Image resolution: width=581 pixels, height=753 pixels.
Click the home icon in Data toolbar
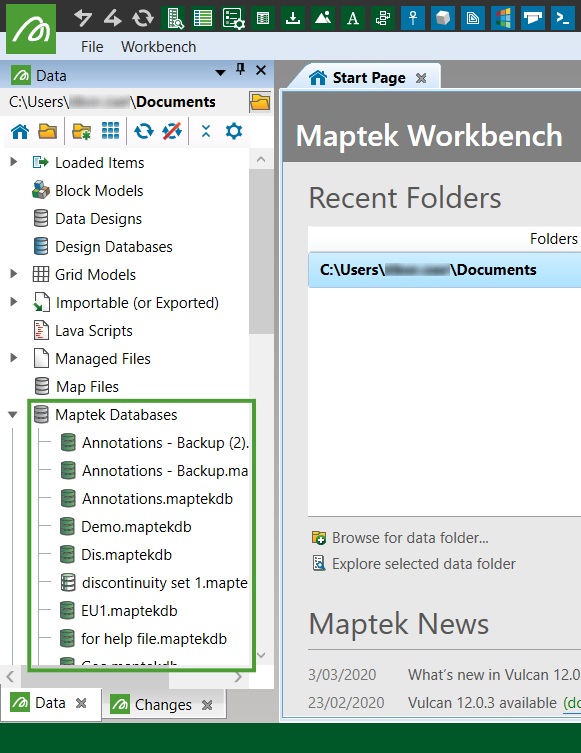tap(20, 131)
